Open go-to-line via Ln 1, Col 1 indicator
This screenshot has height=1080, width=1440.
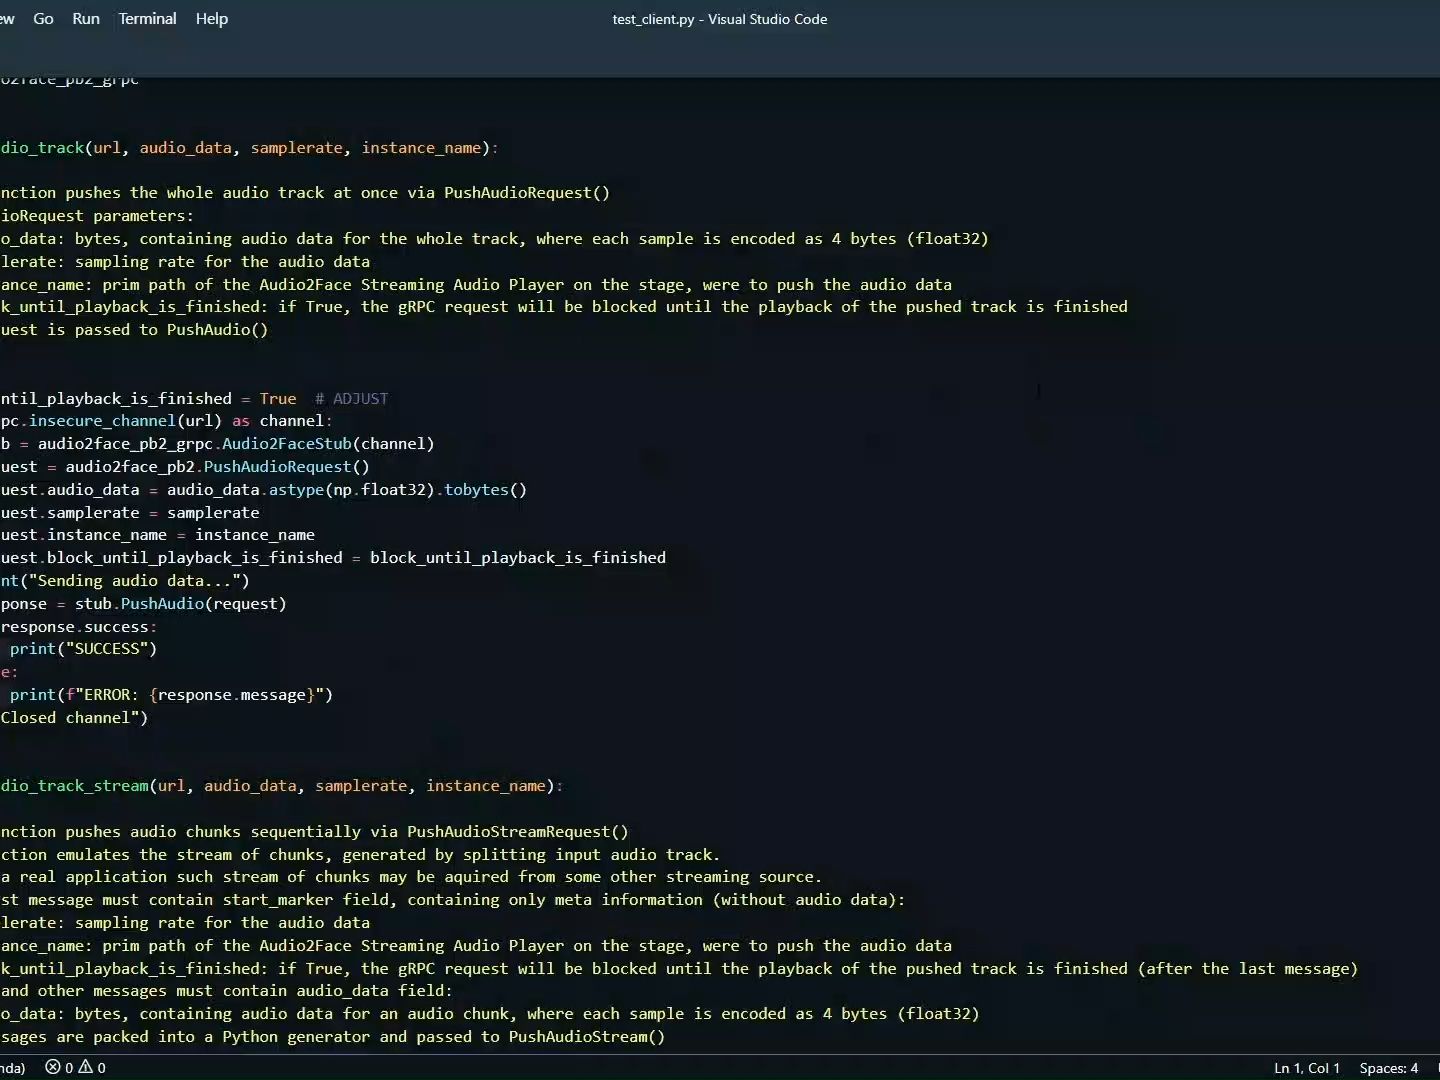coord(1306,1068)
